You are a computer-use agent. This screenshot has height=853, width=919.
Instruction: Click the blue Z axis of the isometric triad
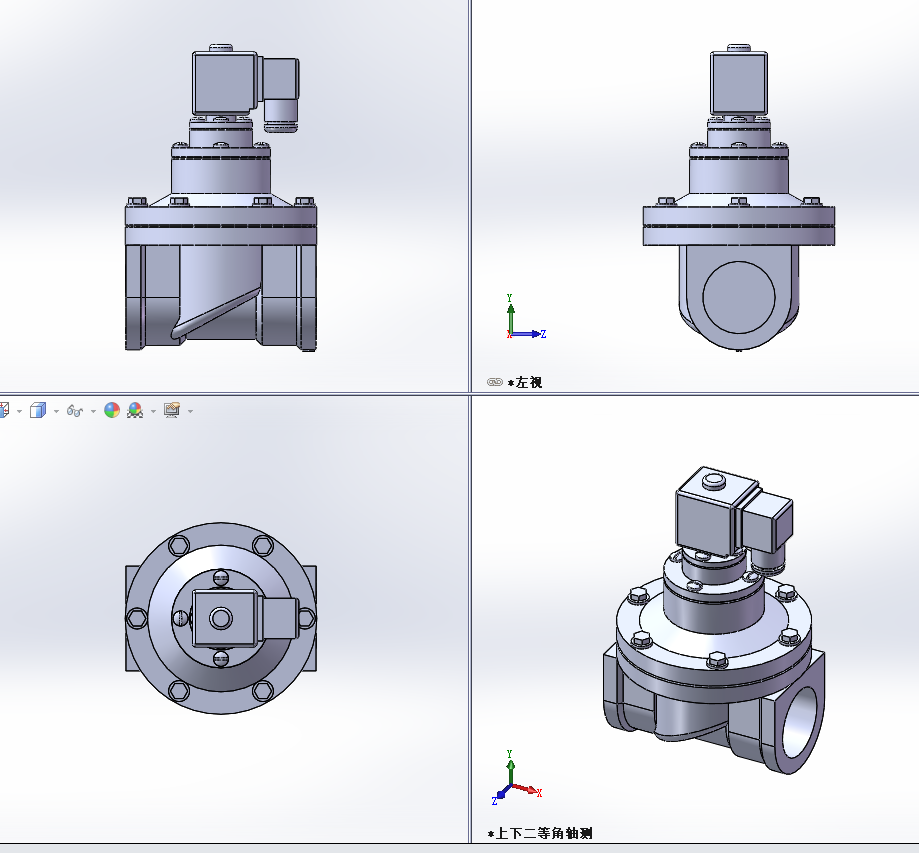[503, 793]
